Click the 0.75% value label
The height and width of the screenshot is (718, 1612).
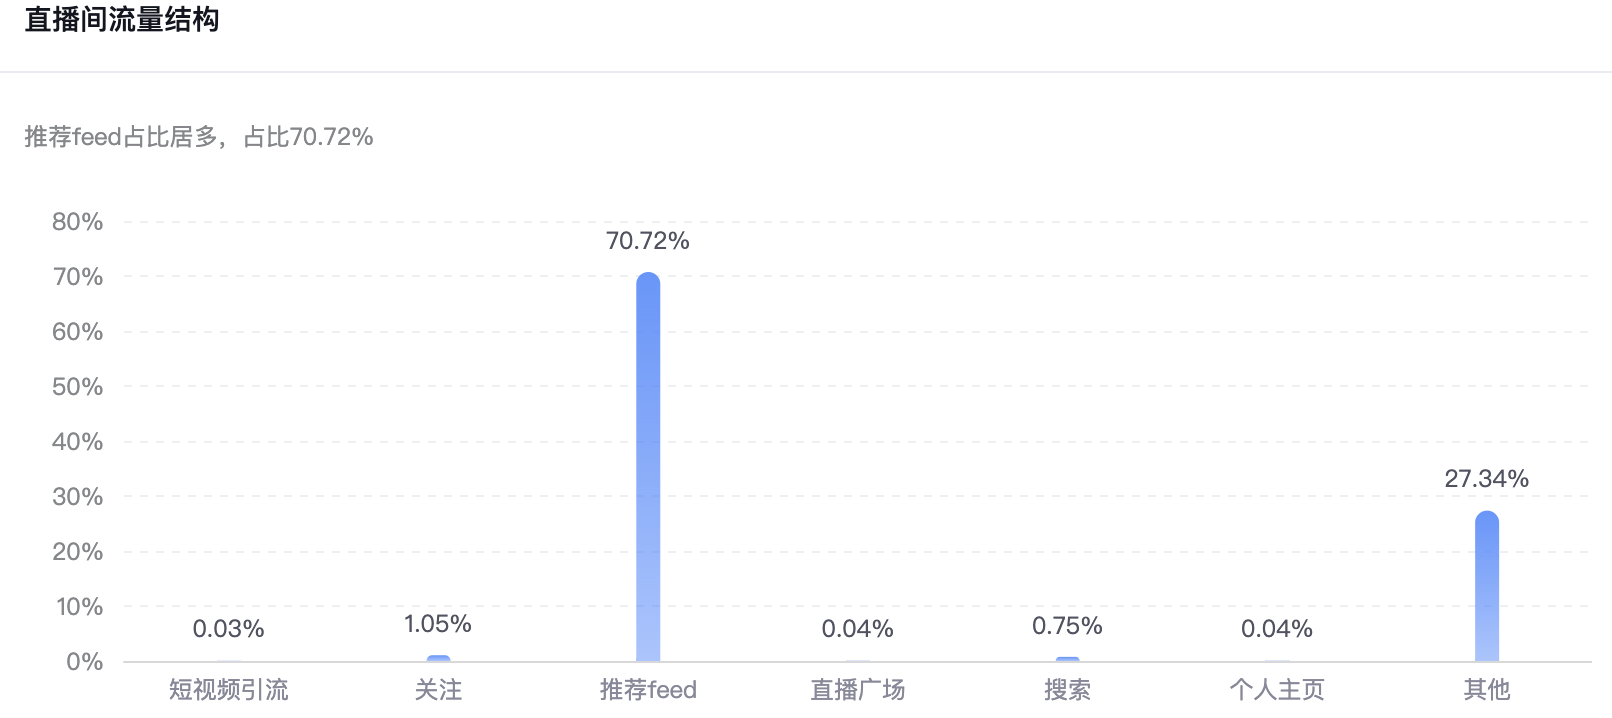pos(1067,626)
